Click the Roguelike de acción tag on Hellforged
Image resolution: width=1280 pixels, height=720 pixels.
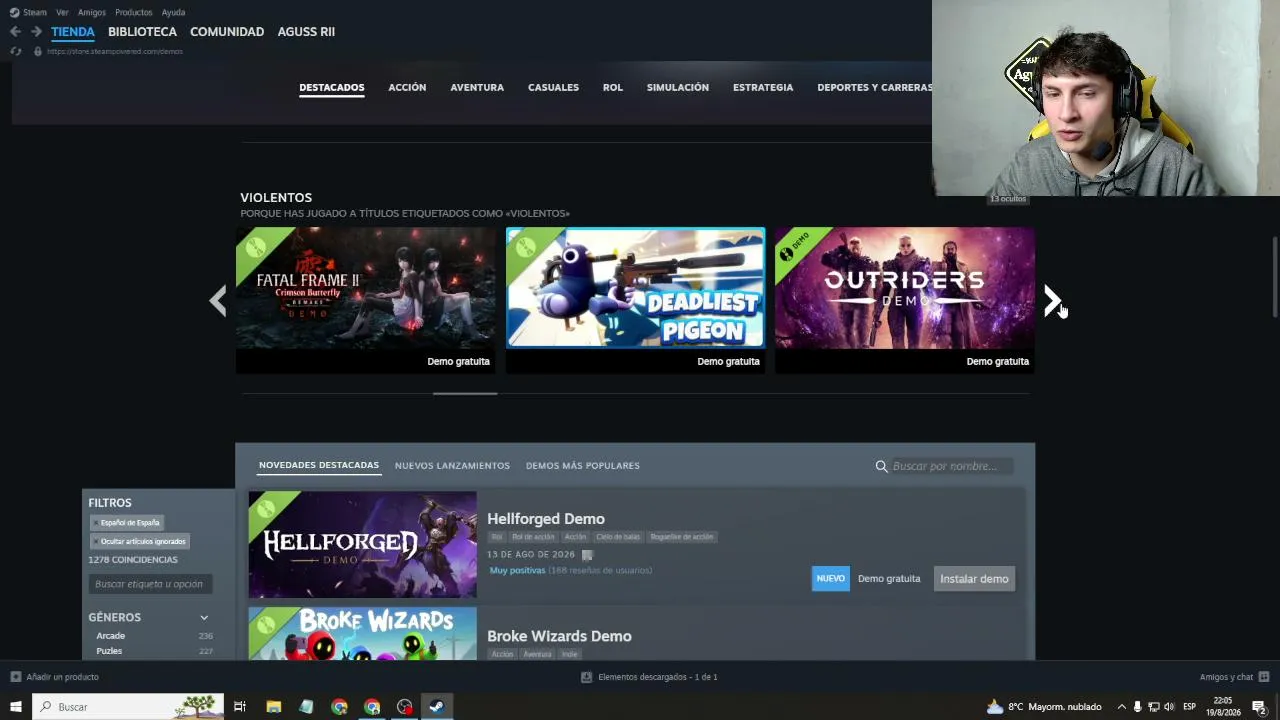(682, 537)
